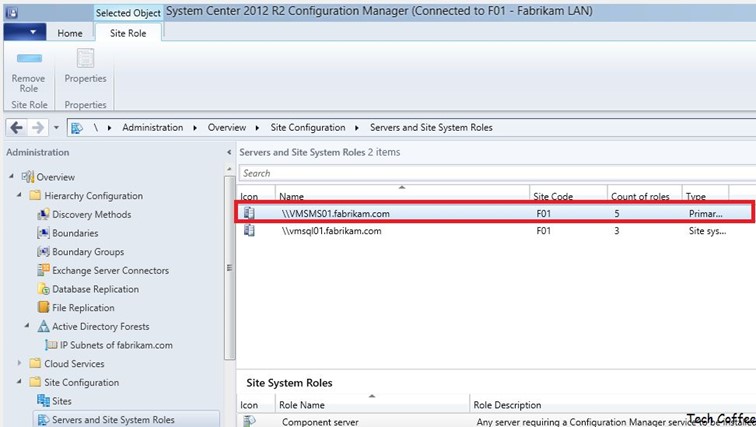Viewport: 756px width, 427px height.
Task: Click Overview in the breadcrumb
Action: coord(227,128)
